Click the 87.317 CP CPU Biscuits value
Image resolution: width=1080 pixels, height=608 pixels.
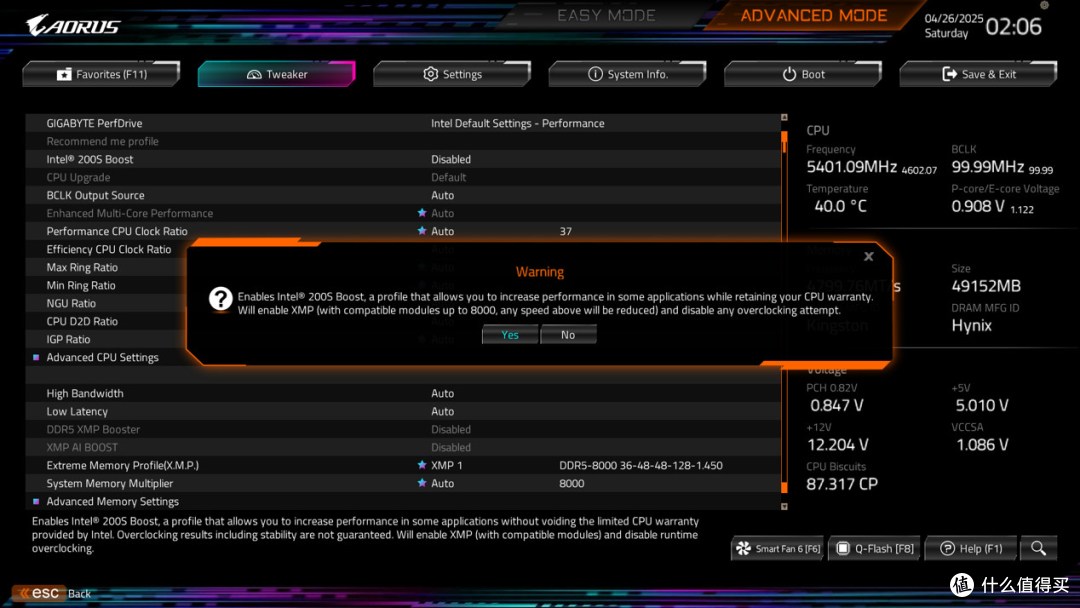coord(842,484)
